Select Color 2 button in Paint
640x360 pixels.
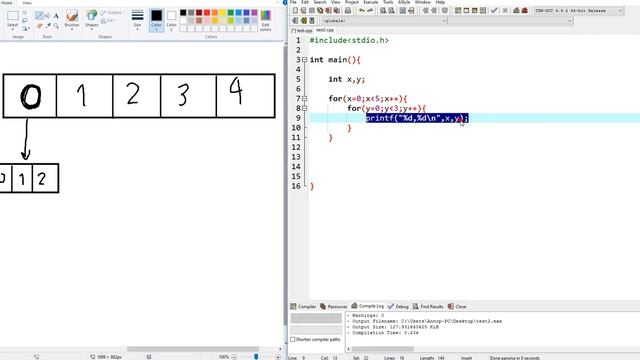(x=171, y=20)
